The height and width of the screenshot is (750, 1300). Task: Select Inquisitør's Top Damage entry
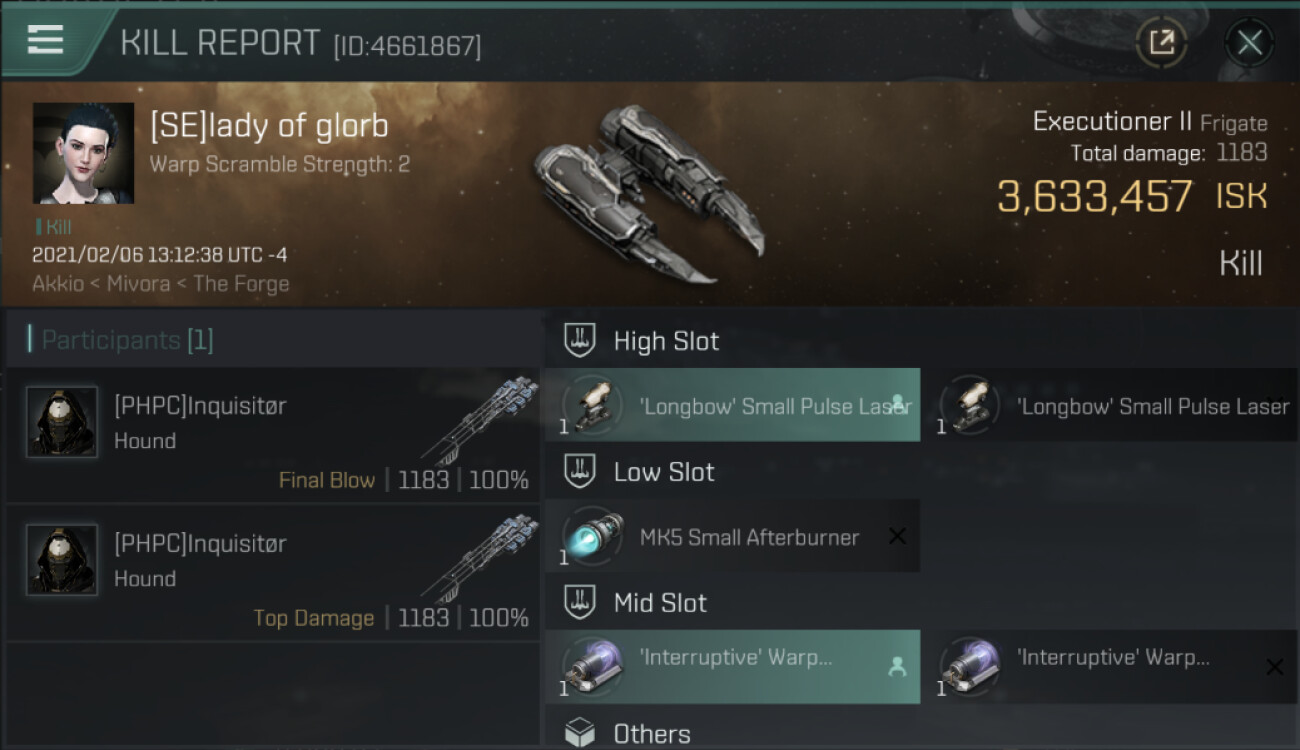(x=272, y=573)
